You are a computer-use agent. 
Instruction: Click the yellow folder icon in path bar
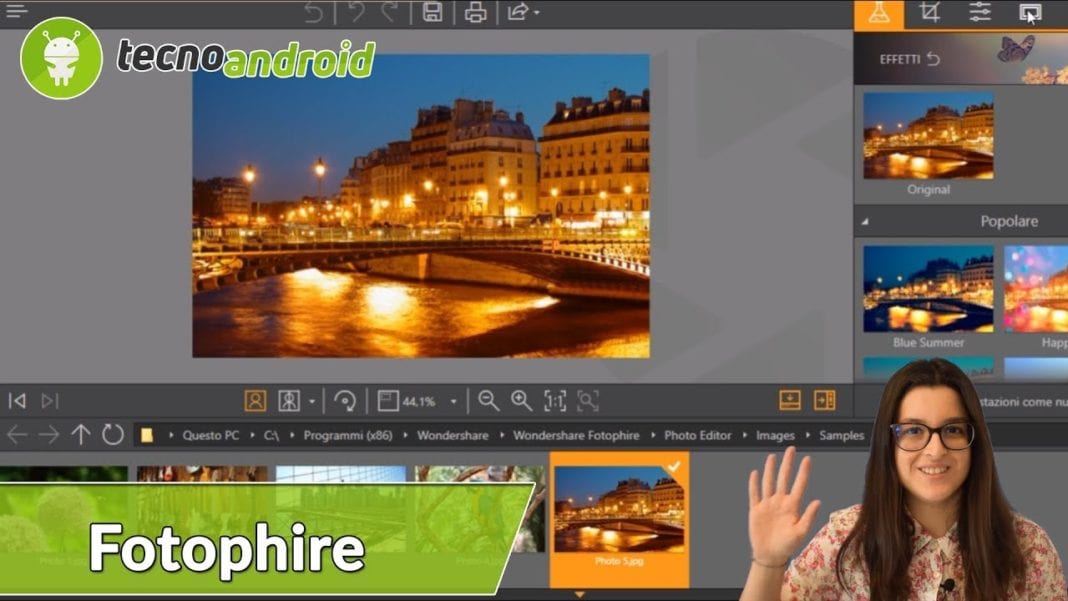[x=146, y=435]
